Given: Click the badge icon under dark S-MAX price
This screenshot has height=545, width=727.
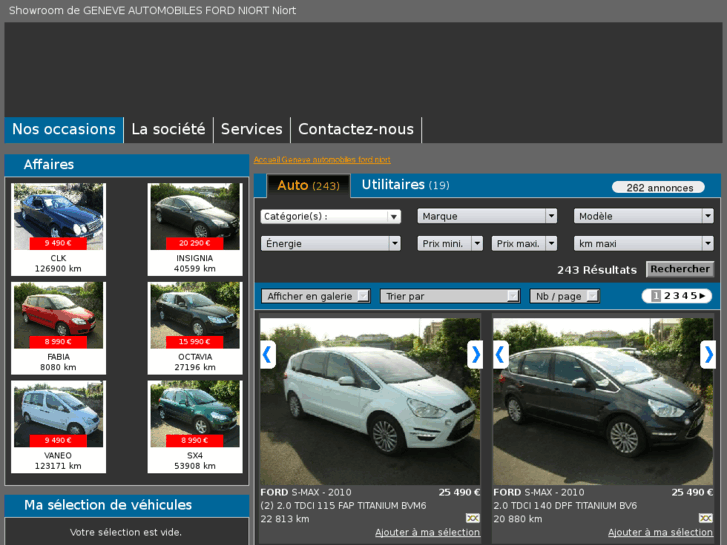Looking at the screenshot, I should pos(706,518).
